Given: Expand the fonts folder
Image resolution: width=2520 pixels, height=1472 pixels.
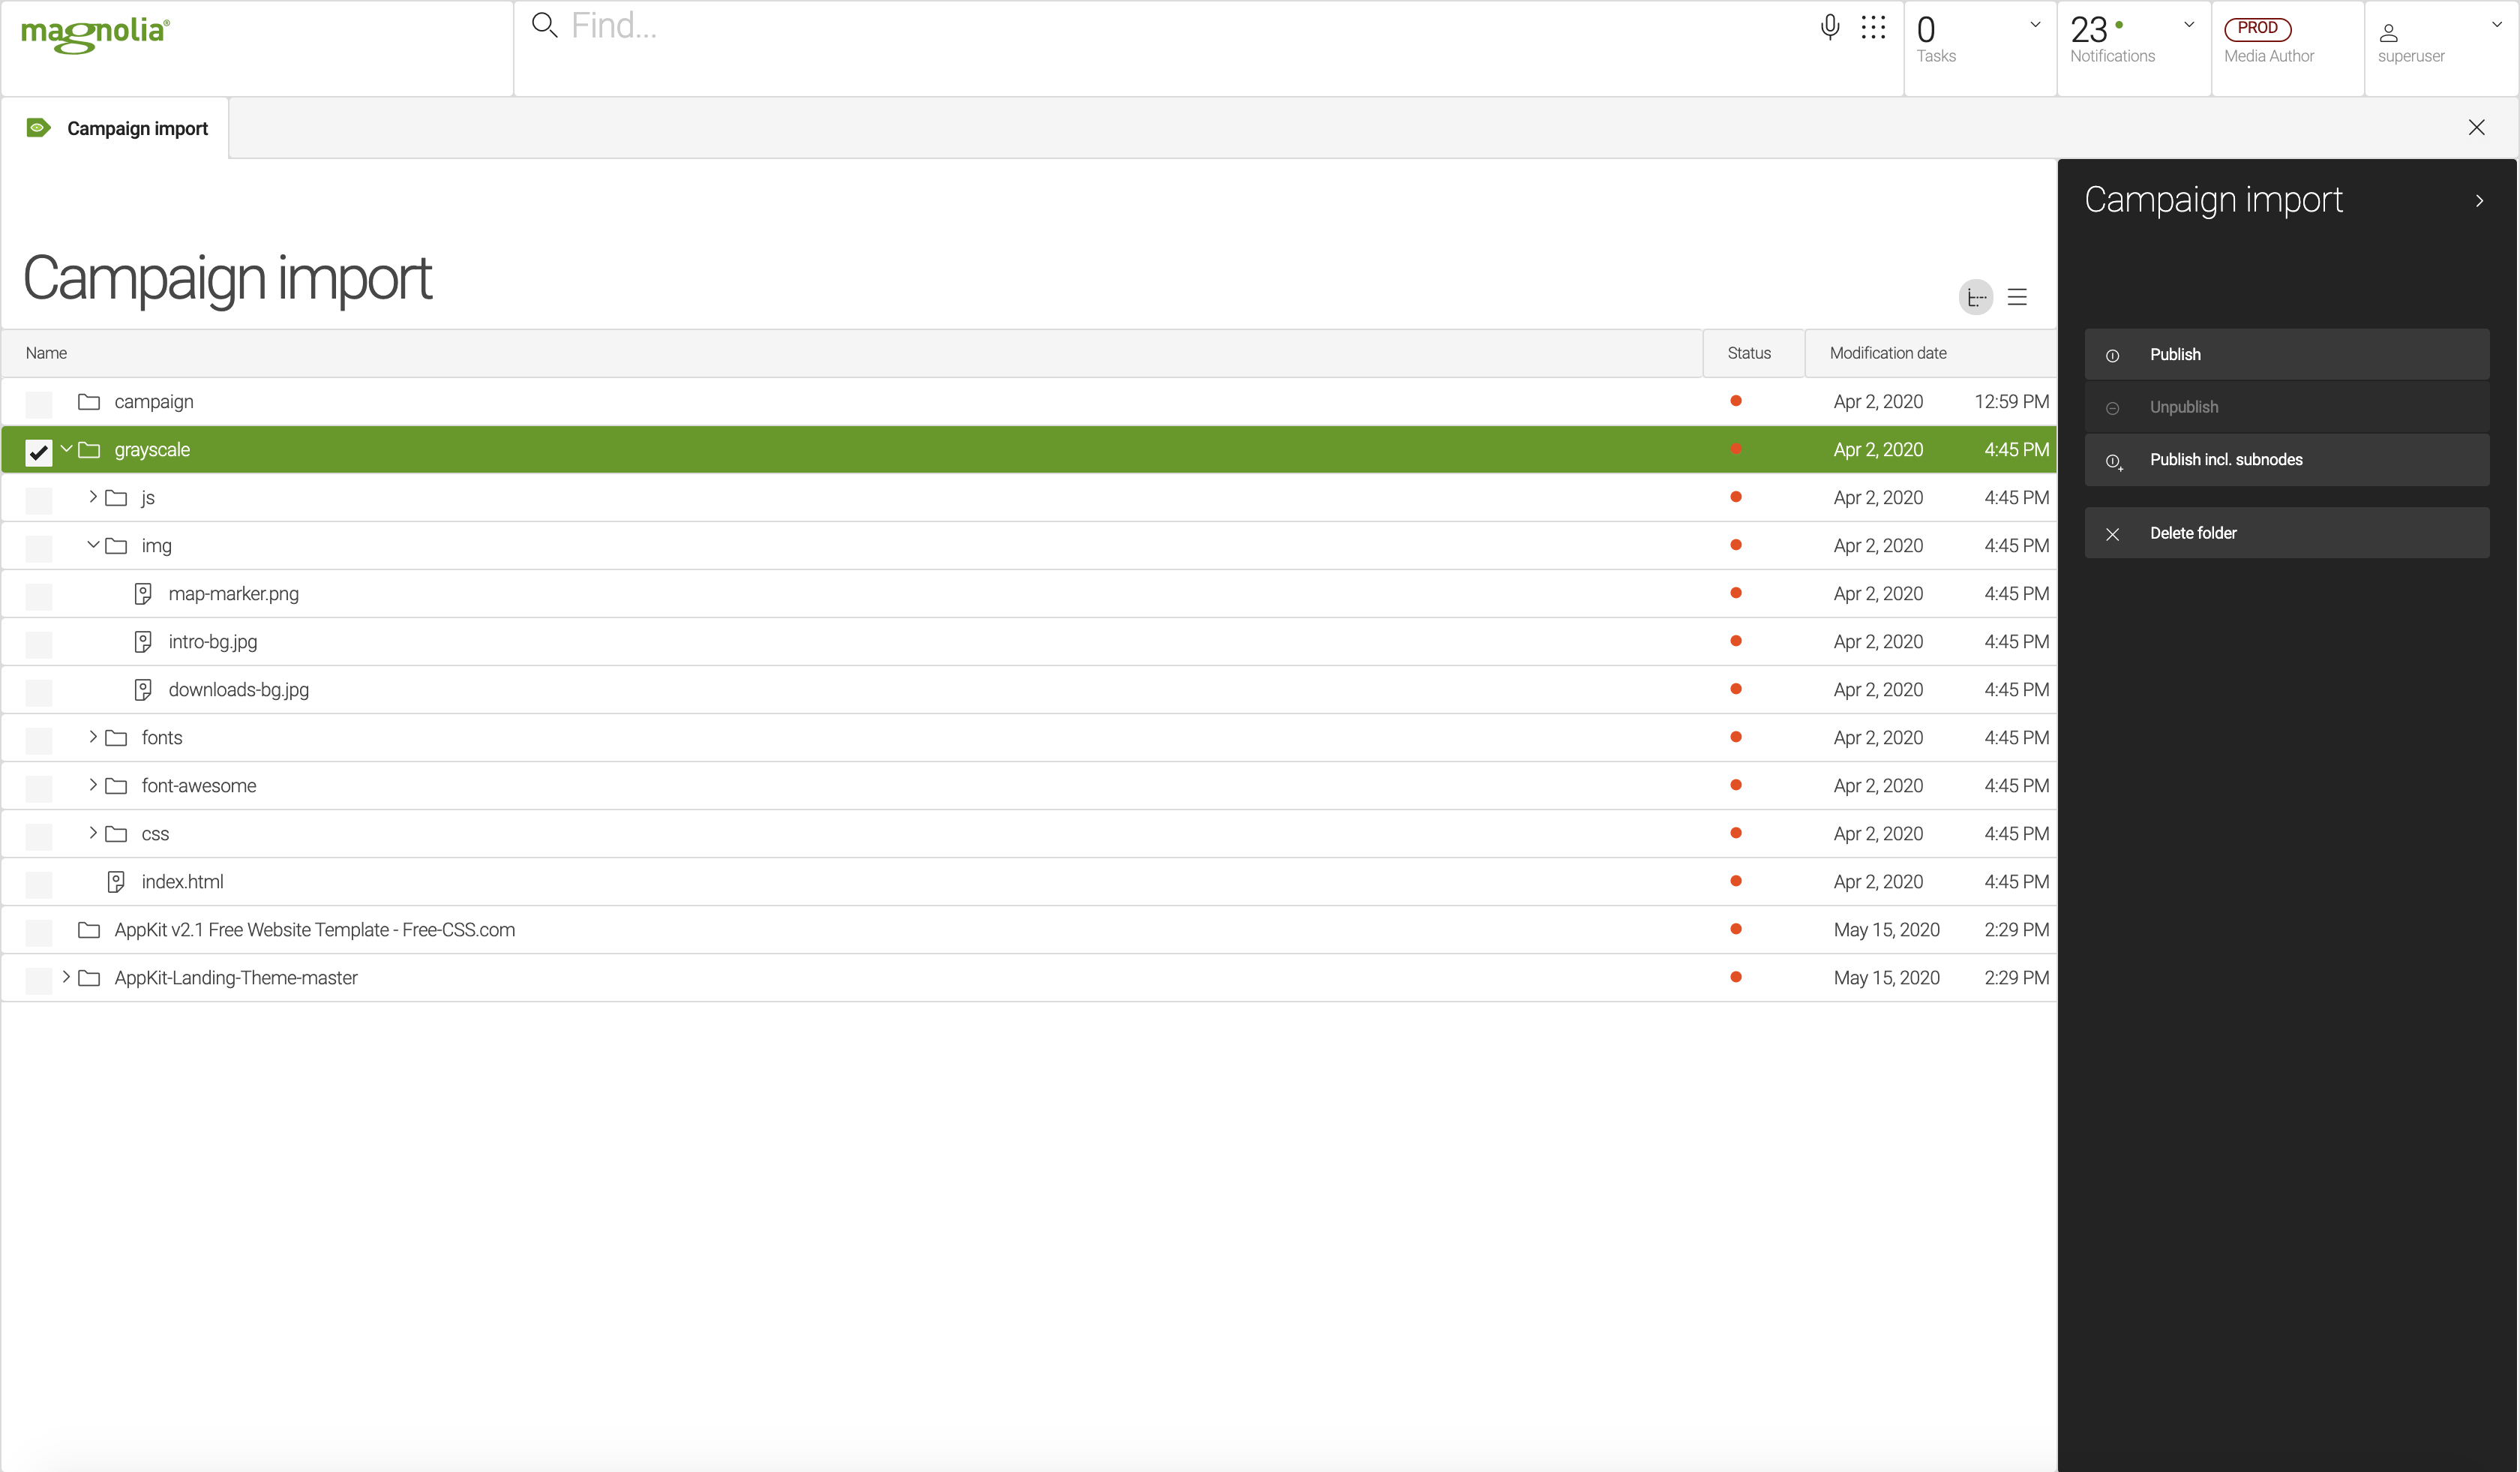Looking at the screenshot, I should [x=92, y=737].
